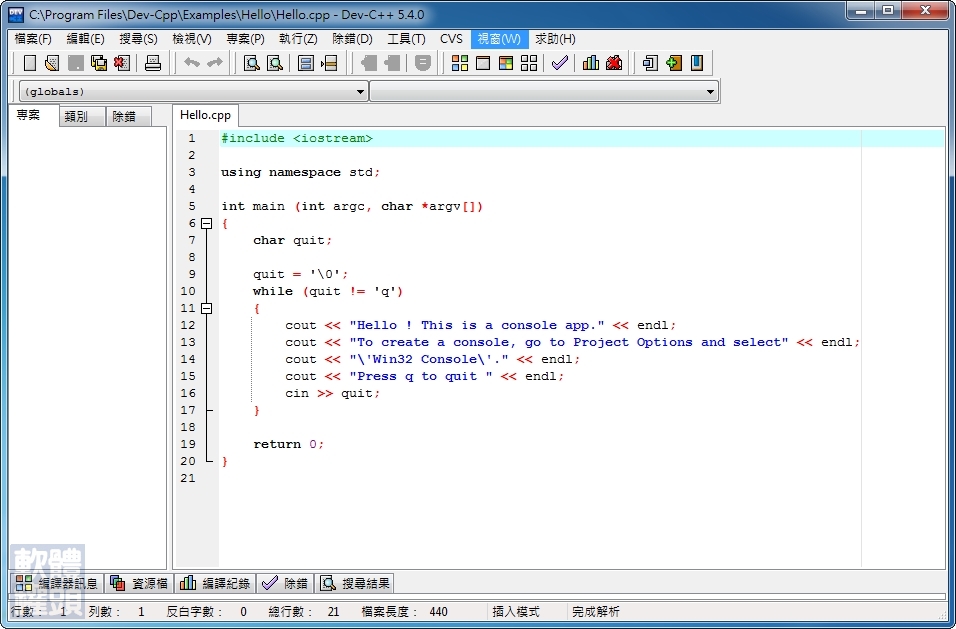The height and width of the screenshot is (629, 956).
Task: Click the Run program window icon
Action: (x=483, y=63)
